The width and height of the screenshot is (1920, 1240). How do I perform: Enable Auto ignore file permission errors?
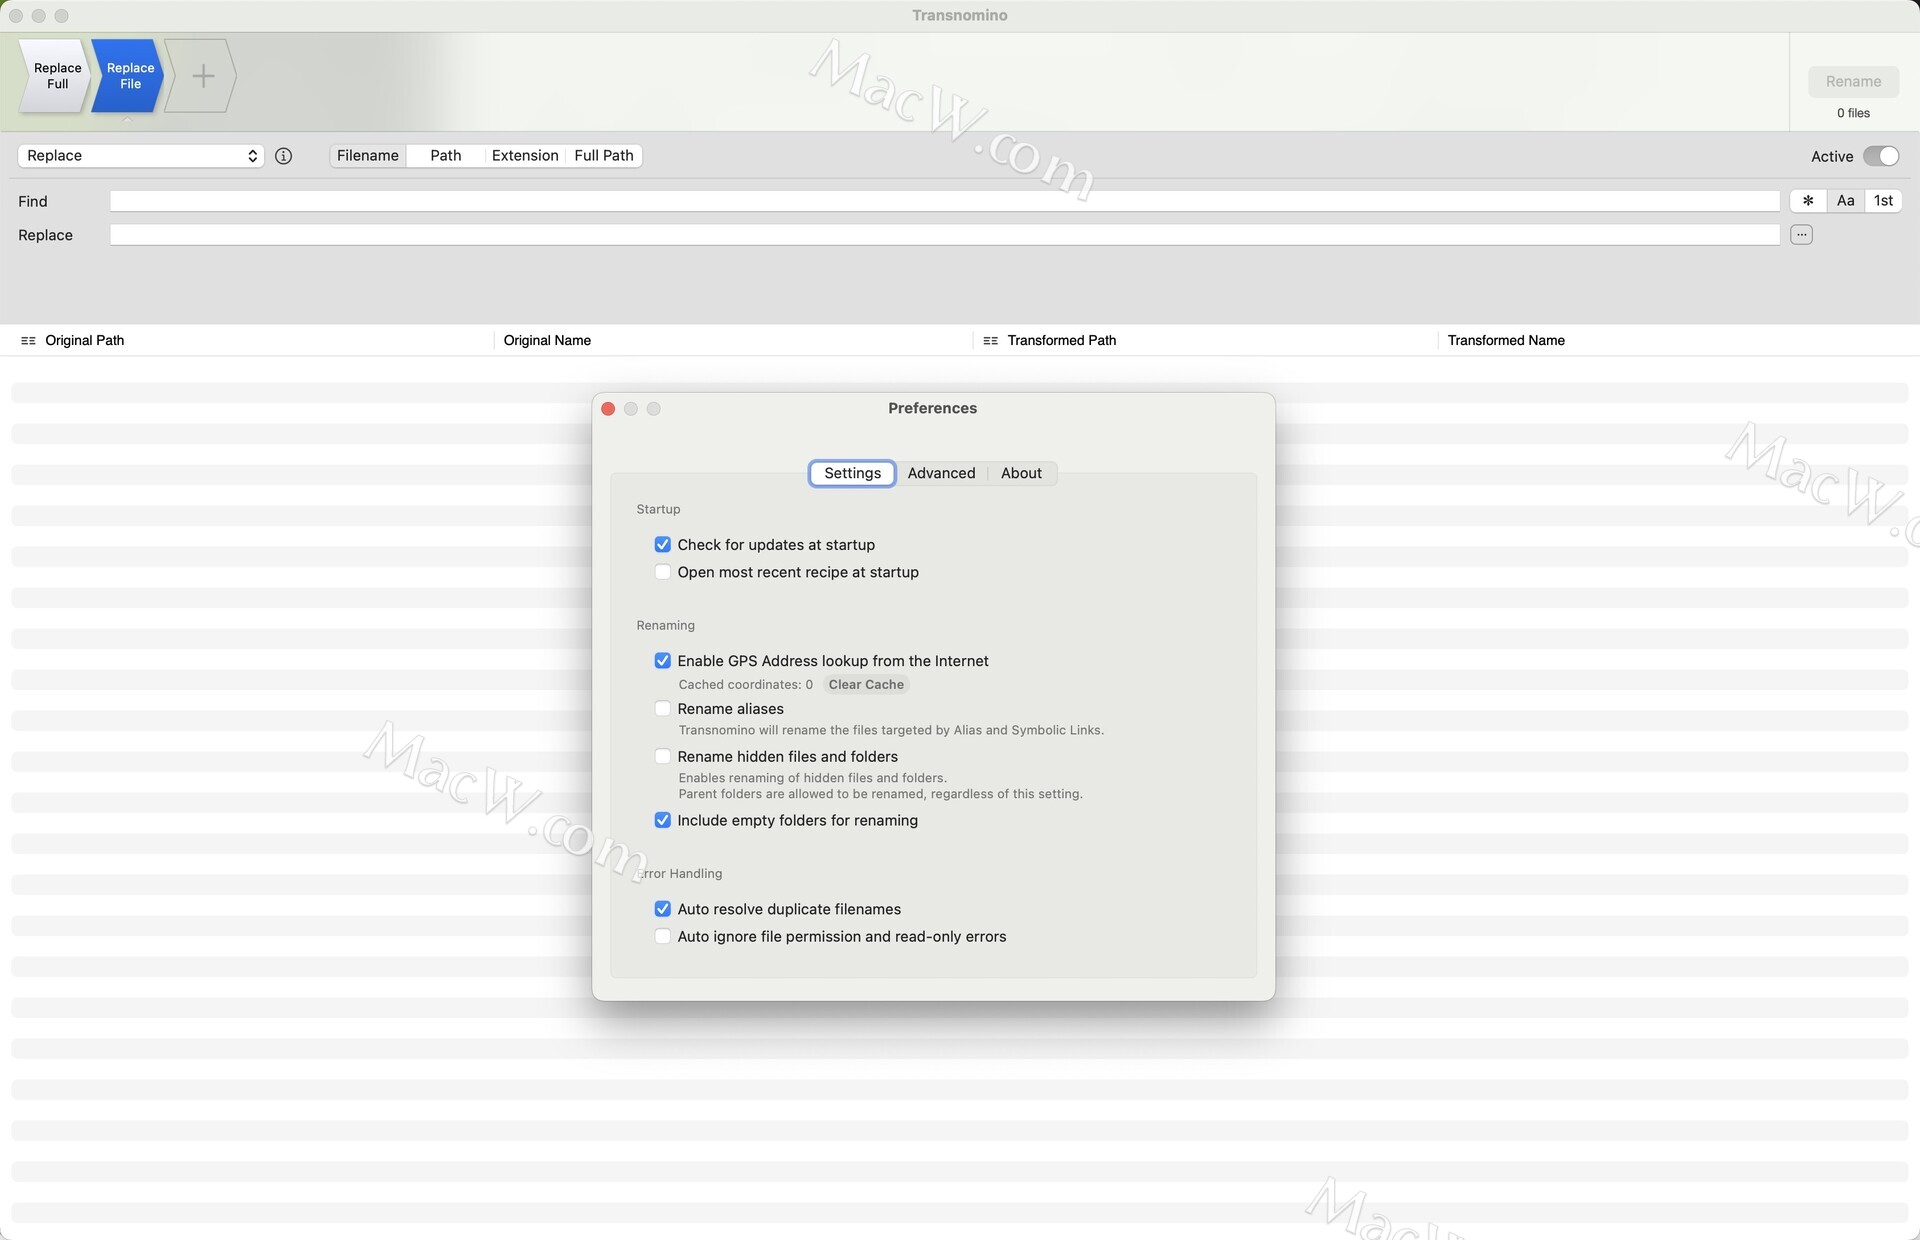pyautogui.click(x=662, y=937)
